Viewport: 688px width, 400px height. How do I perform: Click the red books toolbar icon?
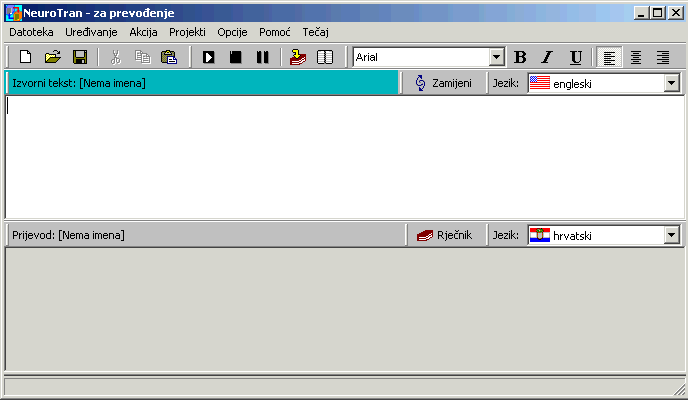[x=298, y=57]
